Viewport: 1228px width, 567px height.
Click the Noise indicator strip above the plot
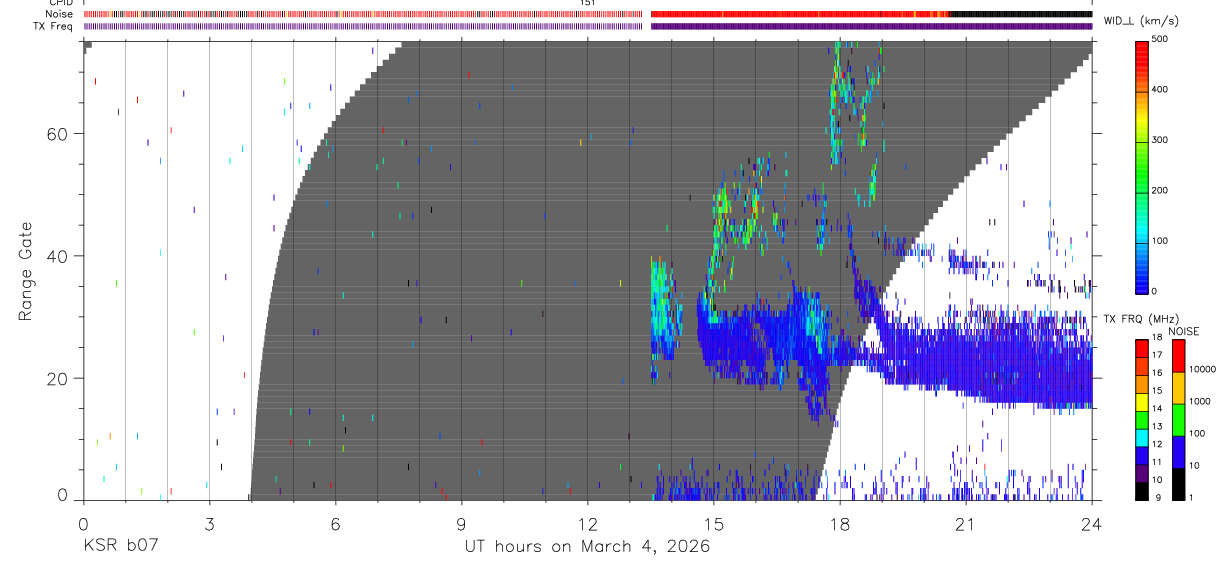pos(587,14)
